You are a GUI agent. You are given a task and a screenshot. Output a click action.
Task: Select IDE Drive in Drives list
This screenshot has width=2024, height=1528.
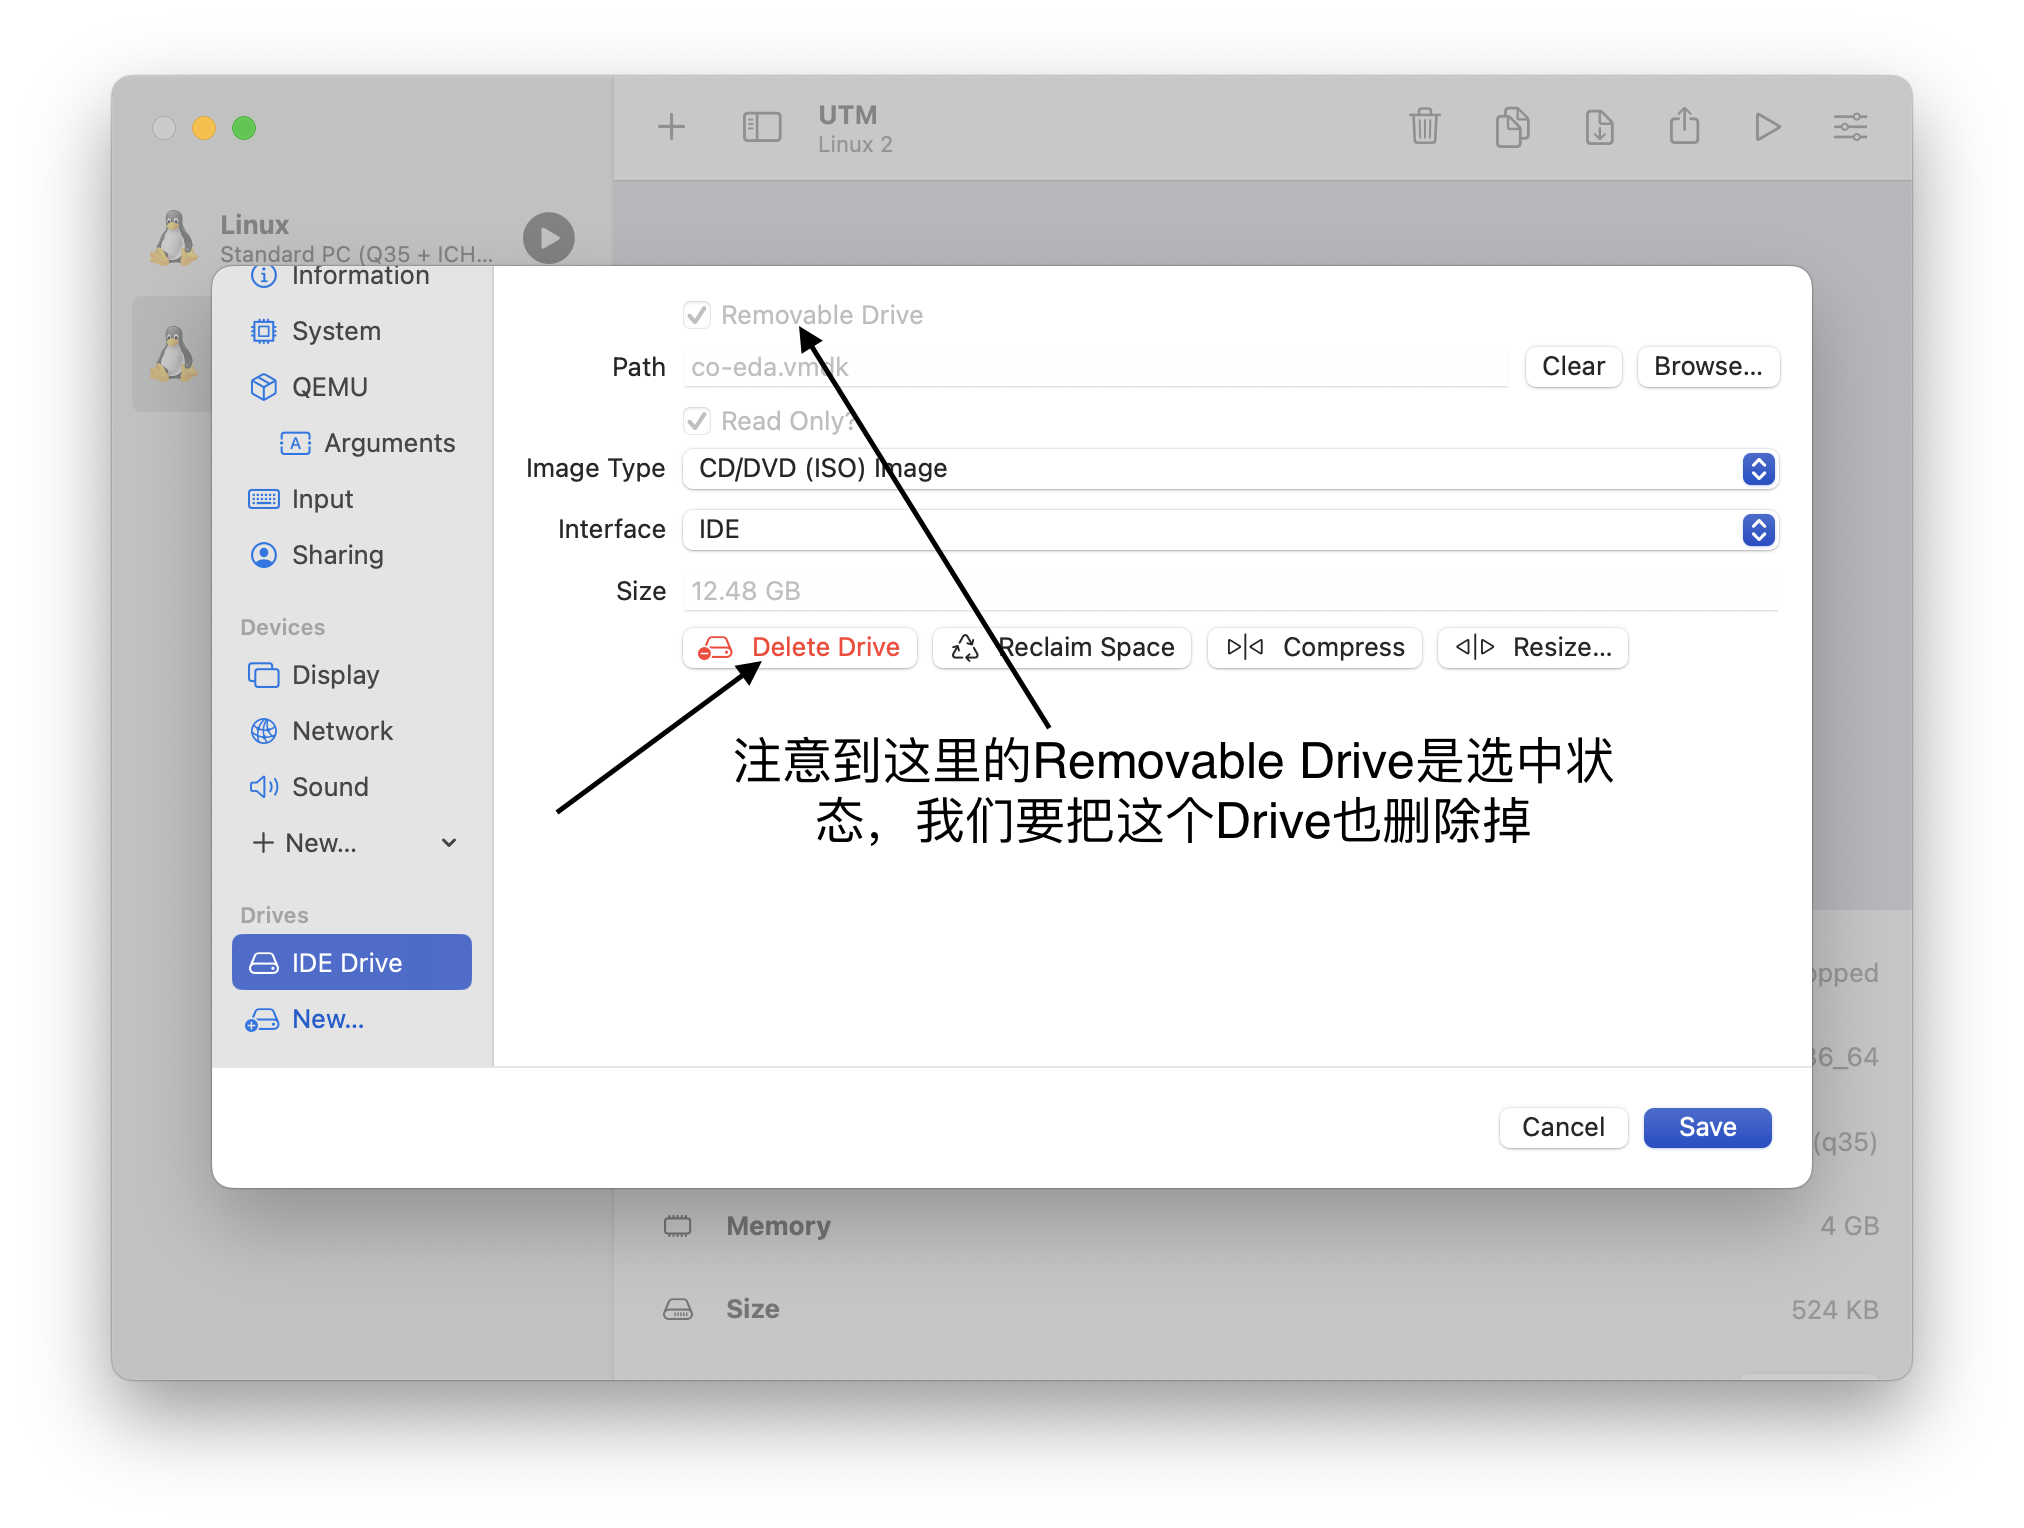[x=352, y=962]
